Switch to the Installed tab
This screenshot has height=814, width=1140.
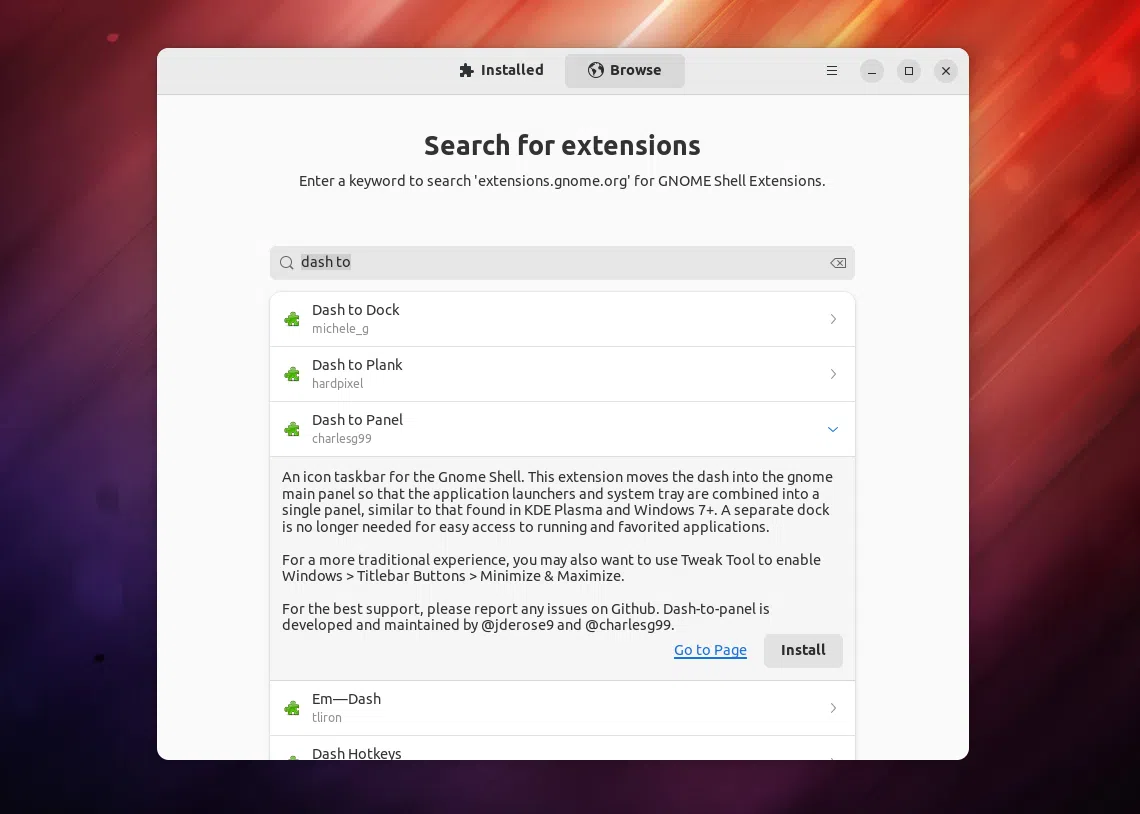pos(501,70)
